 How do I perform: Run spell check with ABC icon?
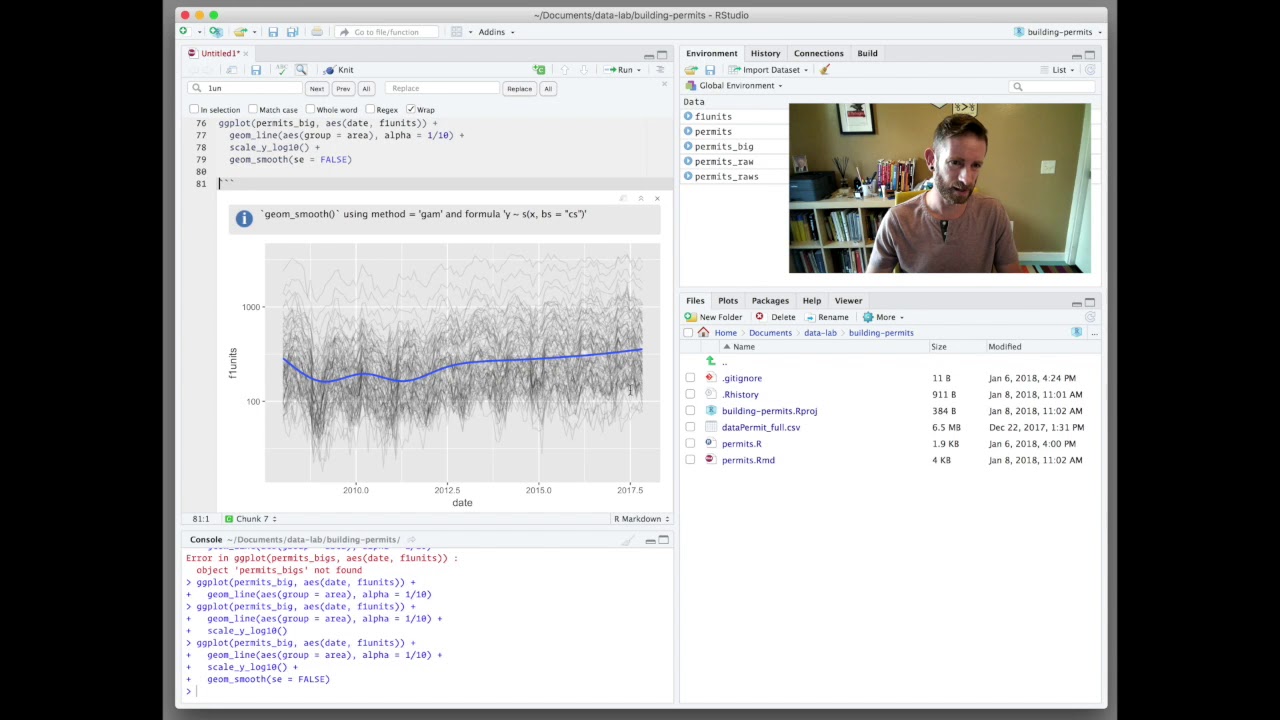(281, 70)
